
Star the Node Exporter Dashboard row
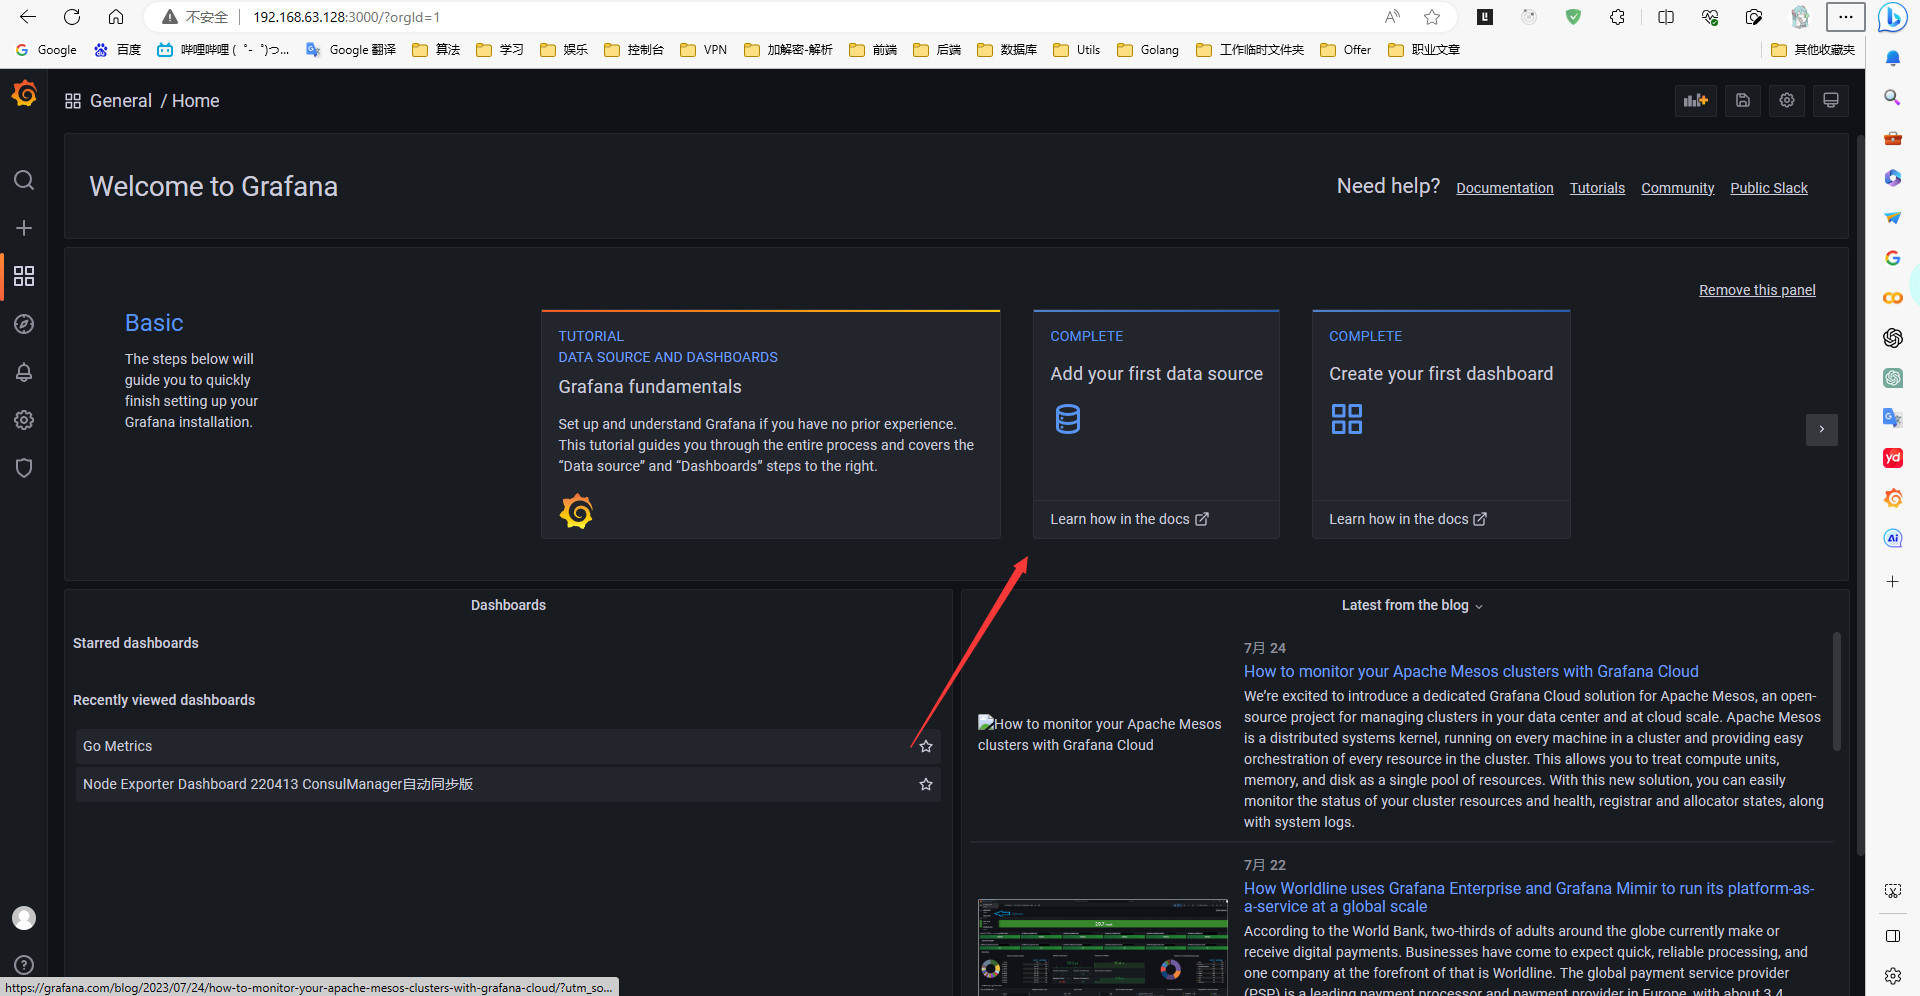tap(926, 784)
